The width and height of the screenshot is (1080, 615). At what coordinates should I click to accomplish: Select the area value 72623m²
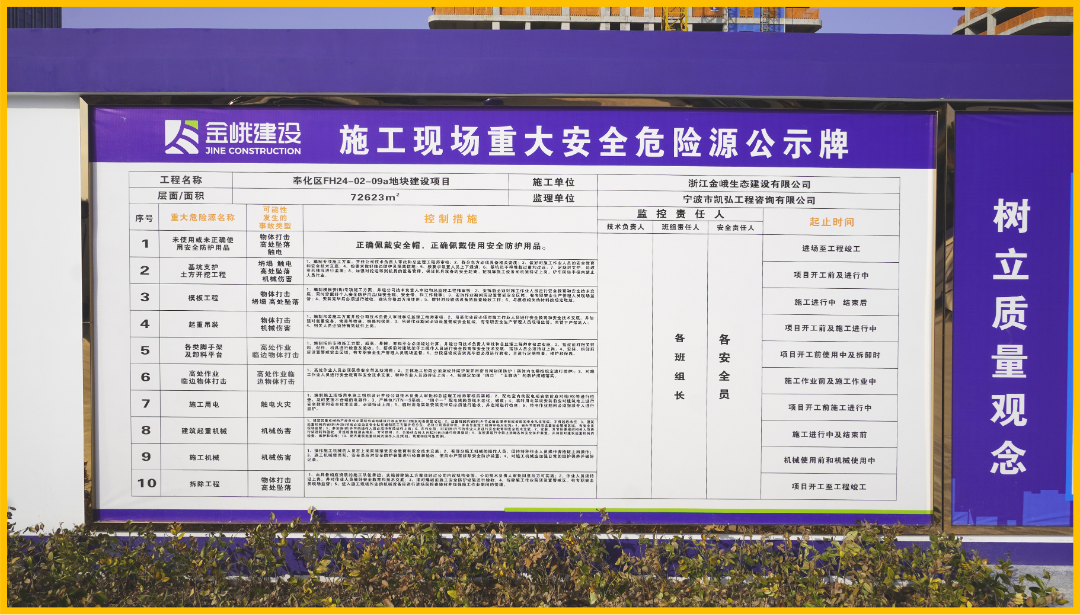375,197
